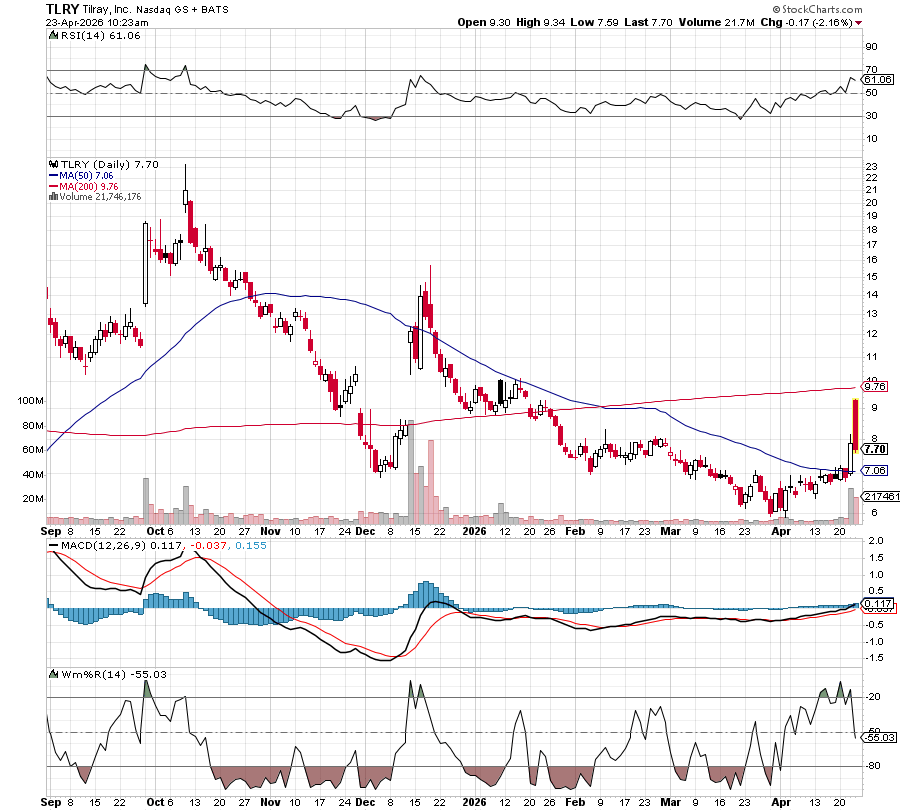Click the -55.03 Williams %R value tag
This screenshot has width=900, height=811.
(x=876, y=737)
